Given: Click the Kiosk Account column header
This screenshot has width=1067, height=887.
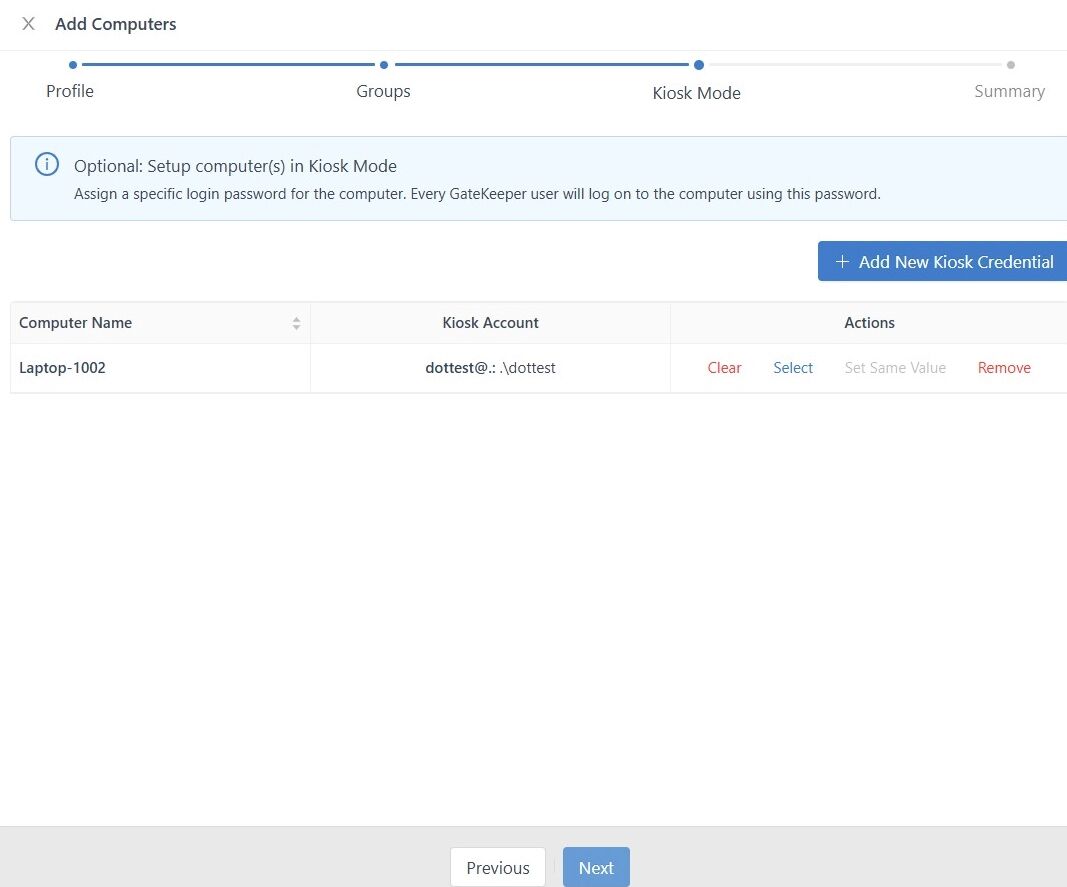Looking at the screenshot, I should pyautogui.click(x=490, y=323).
